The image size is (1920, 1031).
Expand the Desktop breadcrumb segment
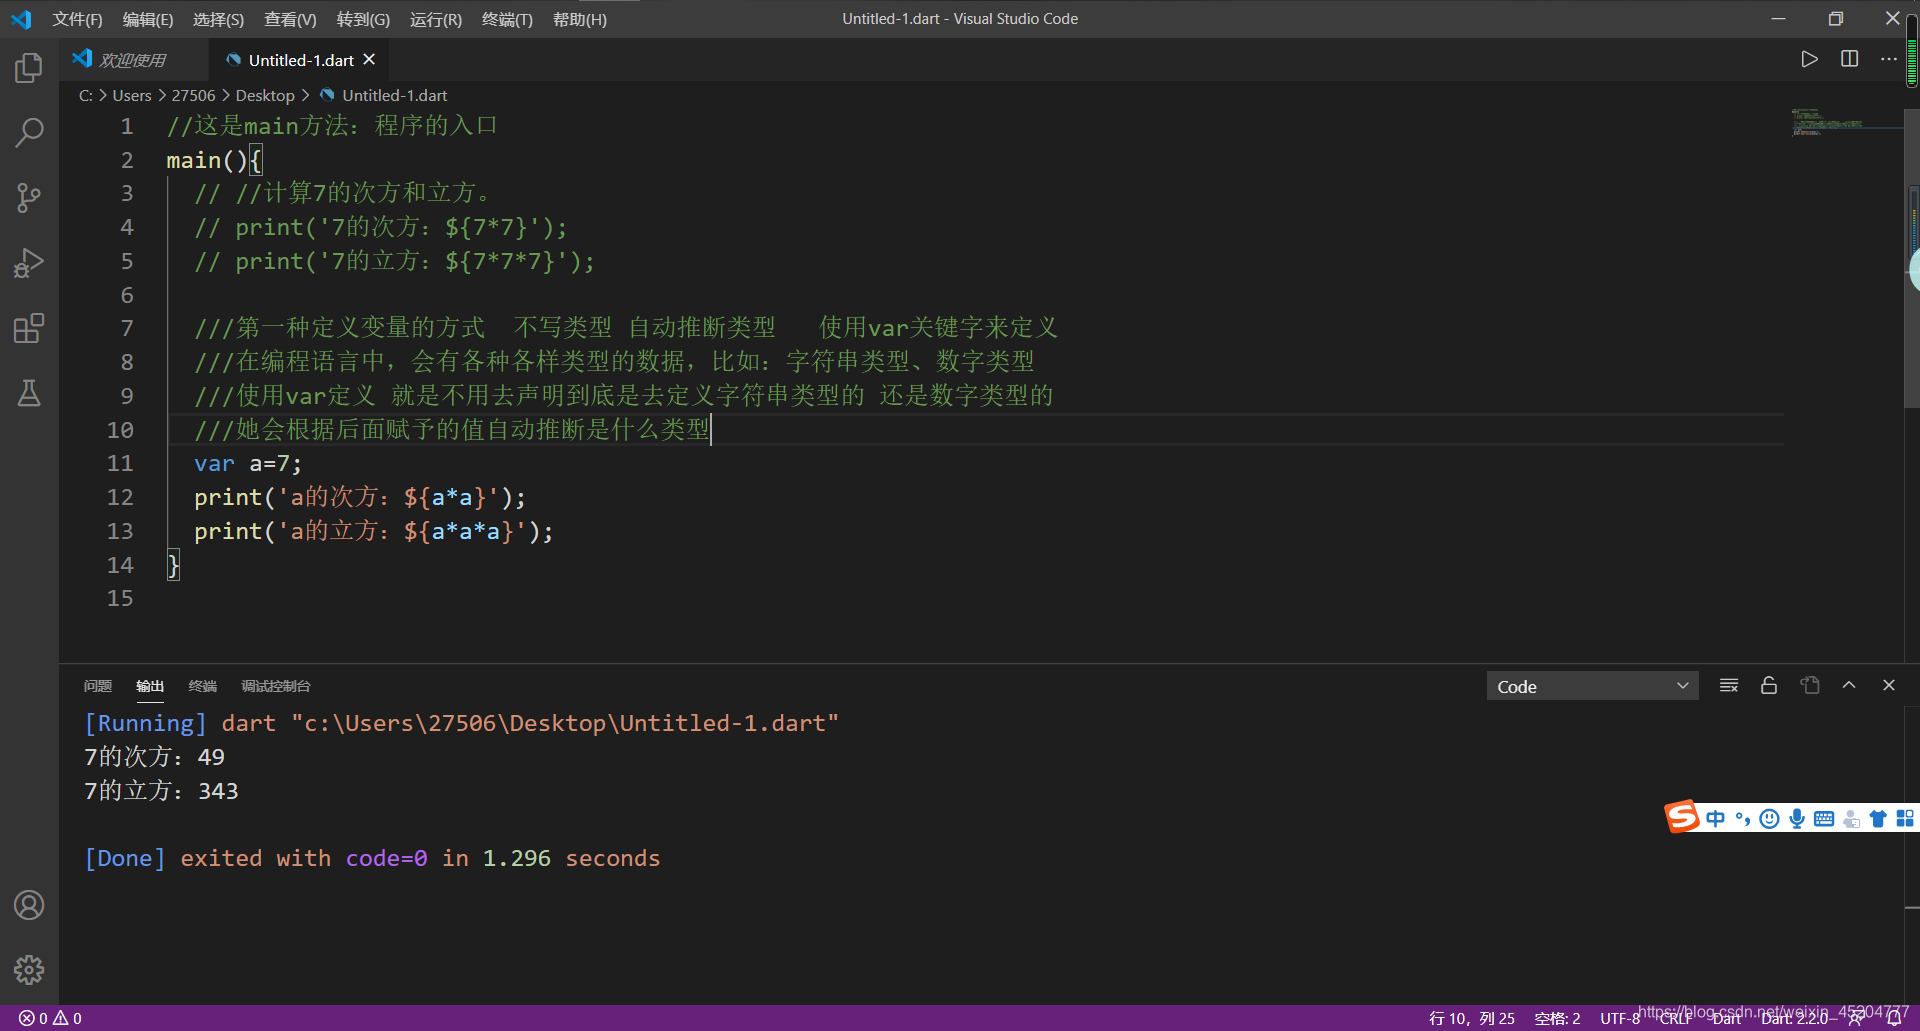[265, 95]
